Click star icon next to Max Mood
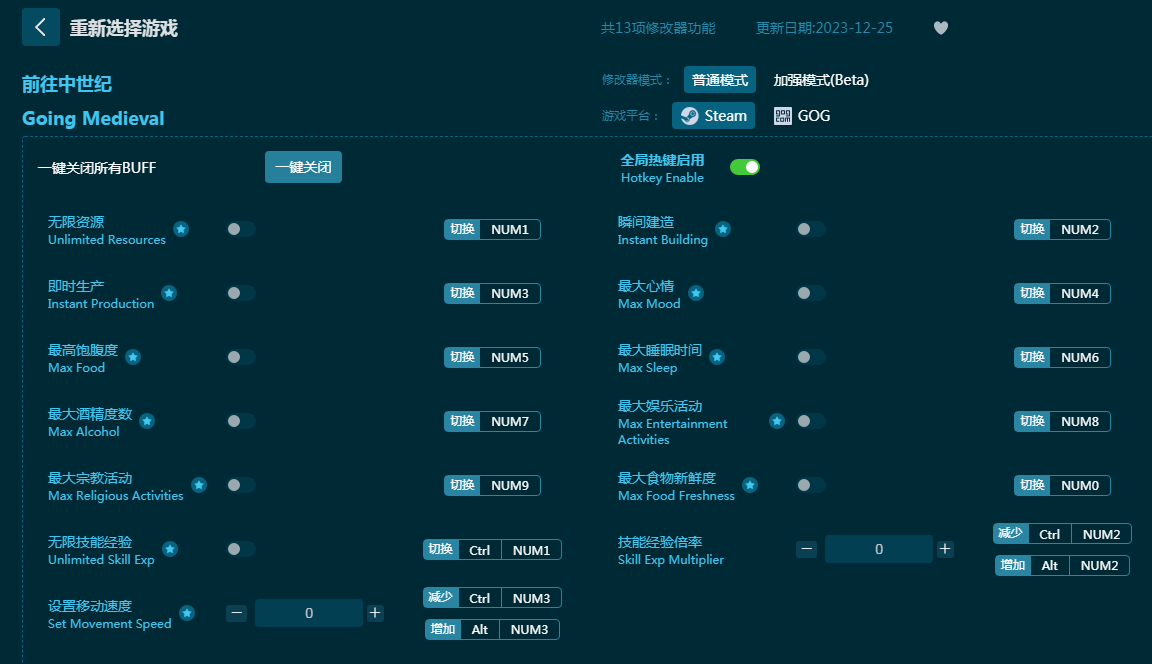This screenshot has height=664, width=1152. point(696,293)
